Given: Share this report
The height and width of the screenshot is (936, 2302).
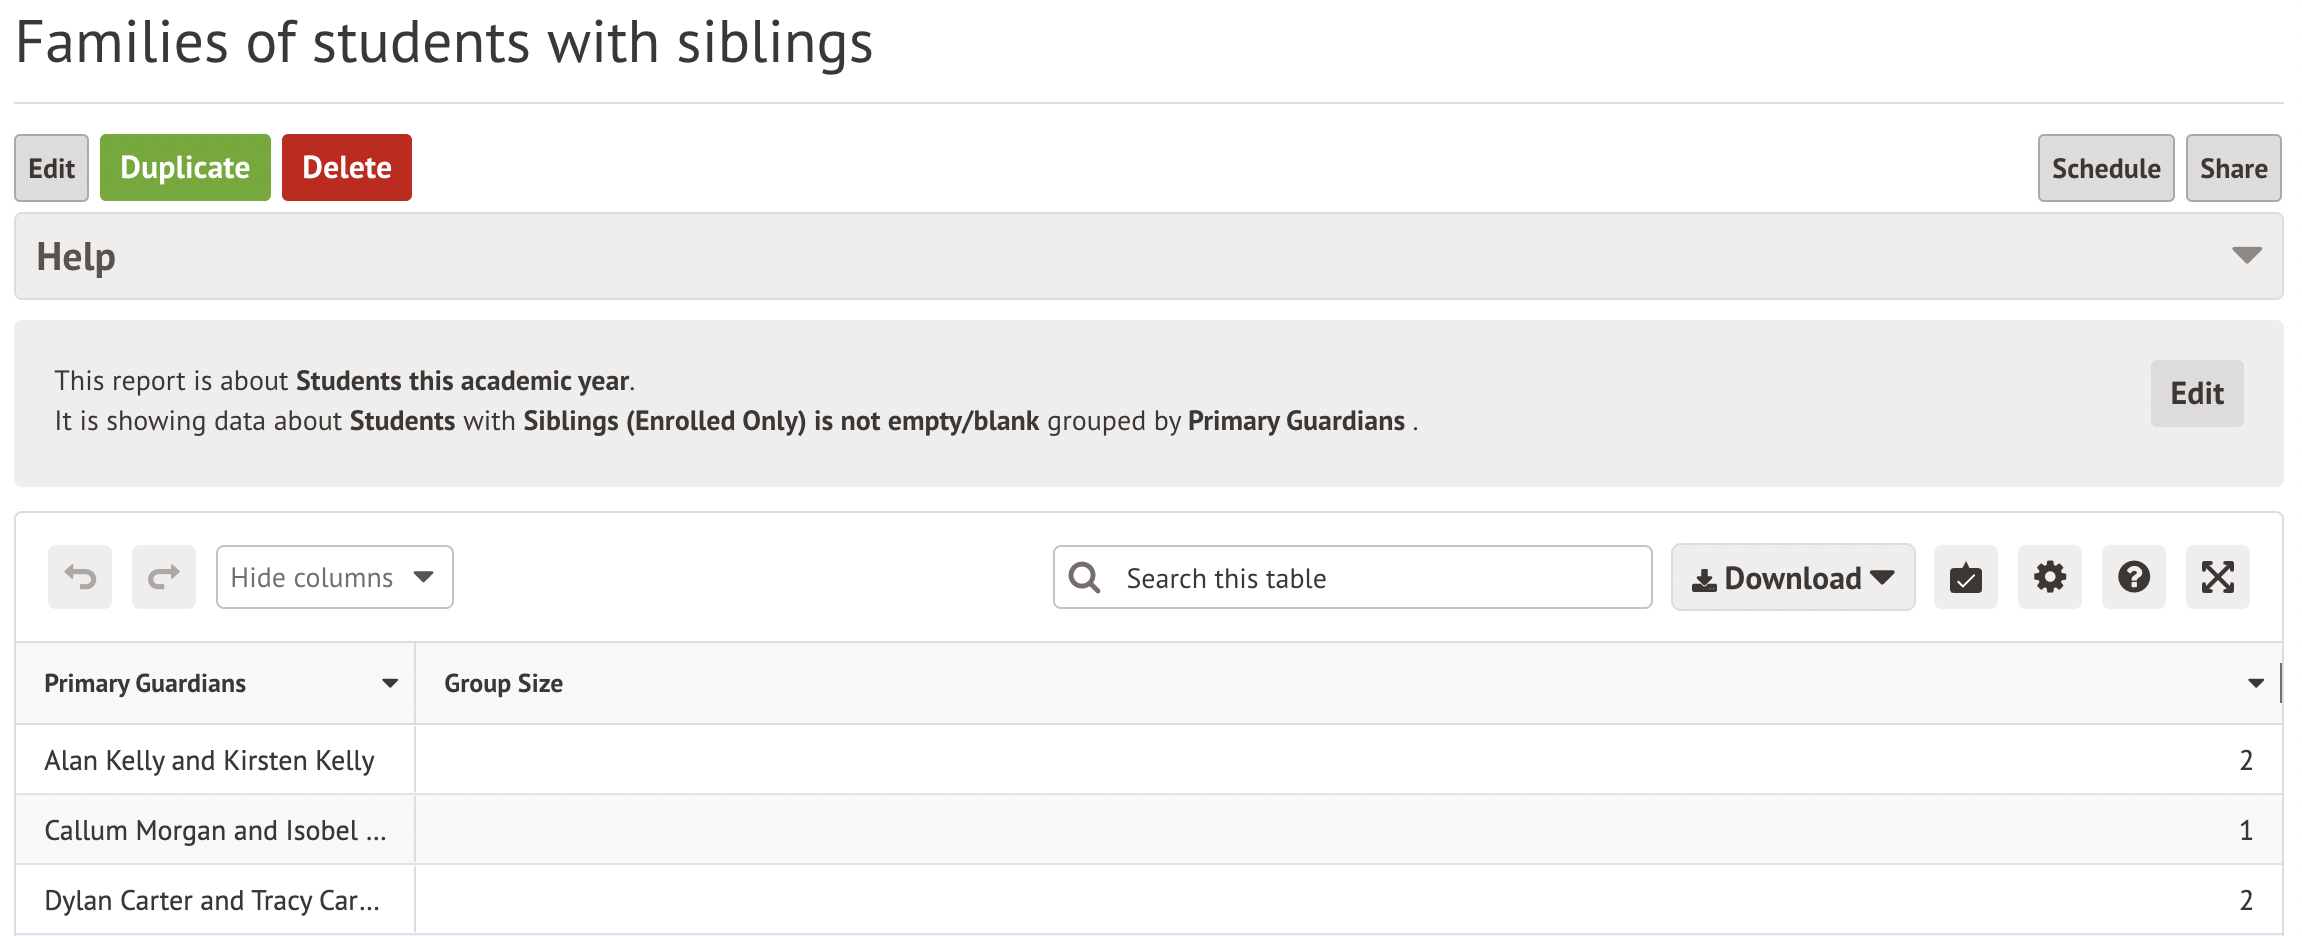Looking at the screenshot, I should (x=2233, y=168).
